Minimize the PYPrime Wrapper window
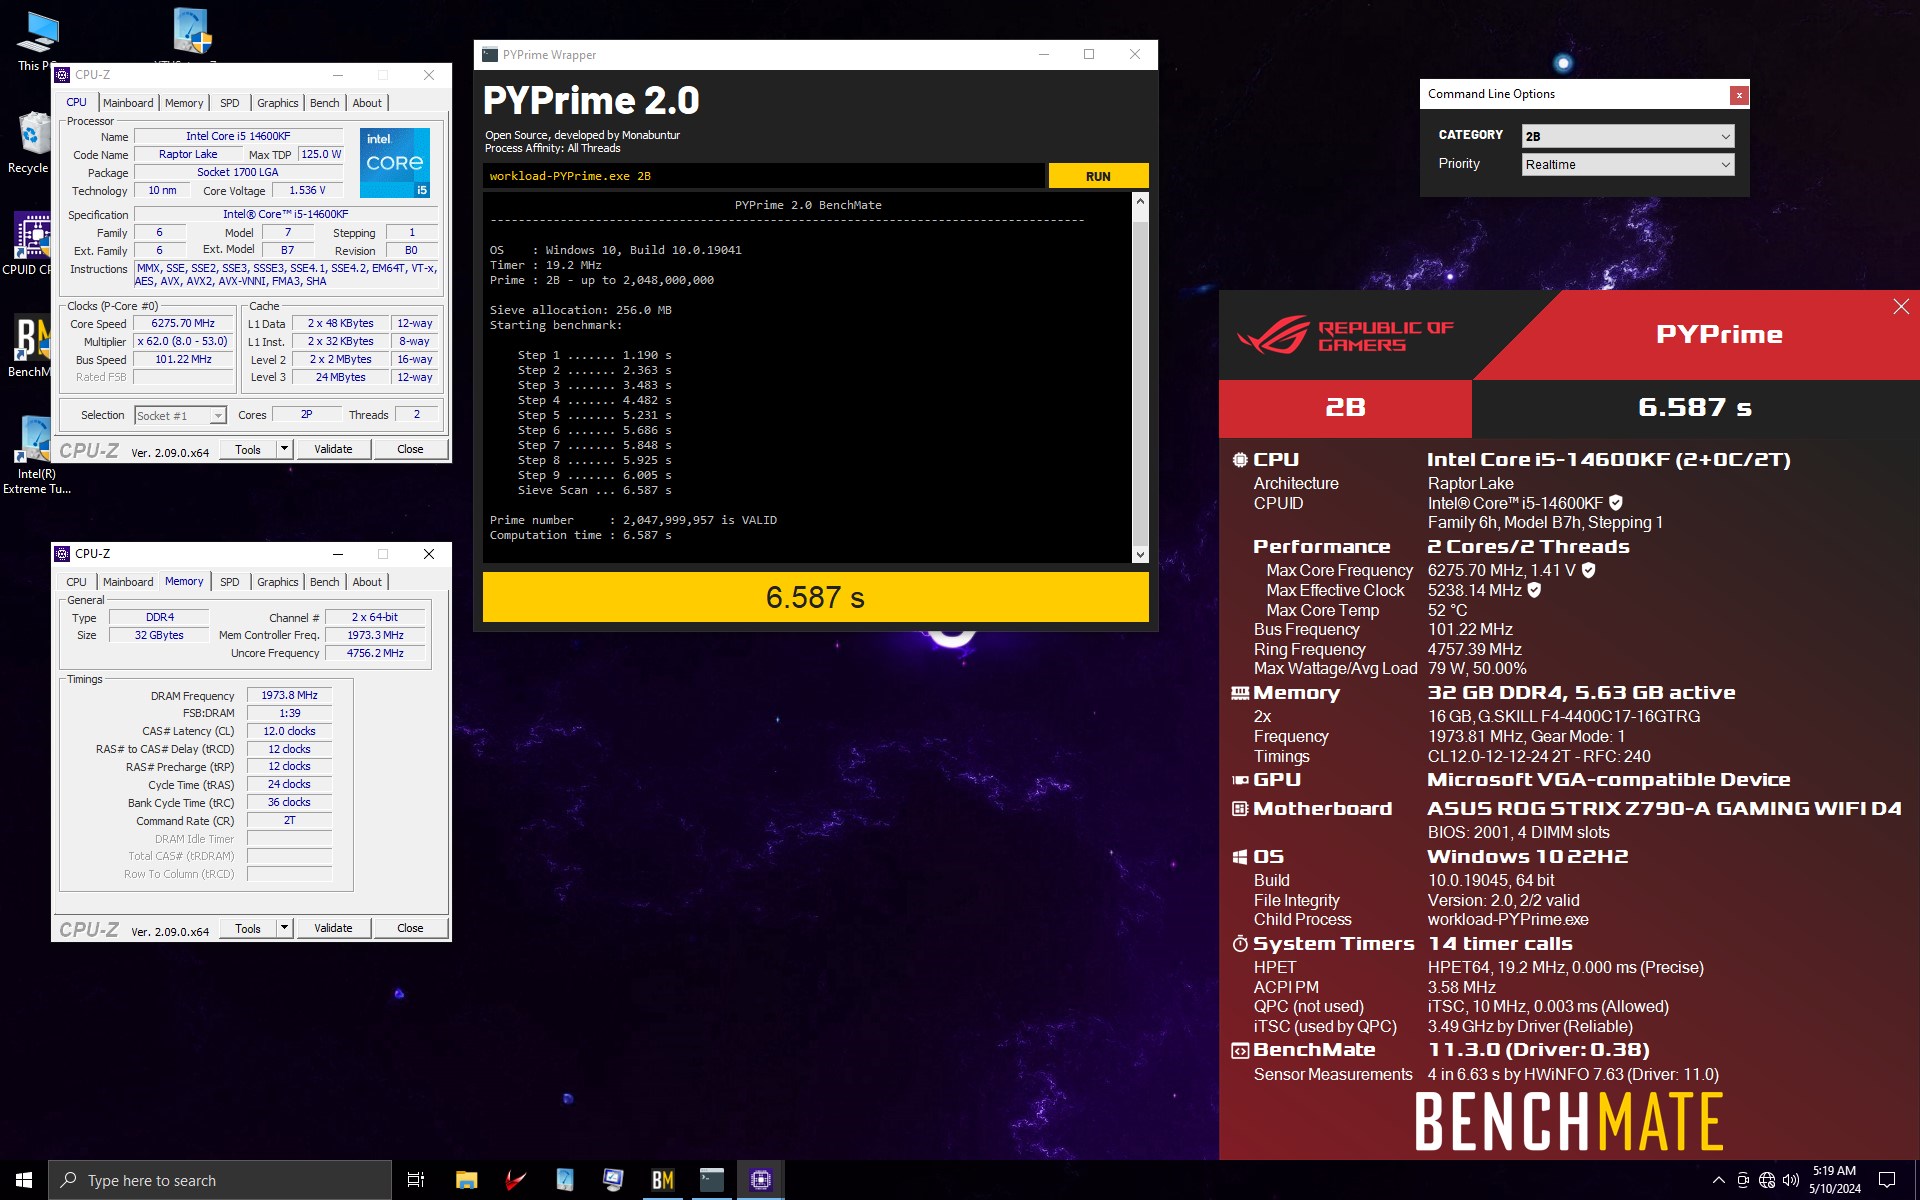Viewport: 1920px width, 1200px height. [1043, 55]
